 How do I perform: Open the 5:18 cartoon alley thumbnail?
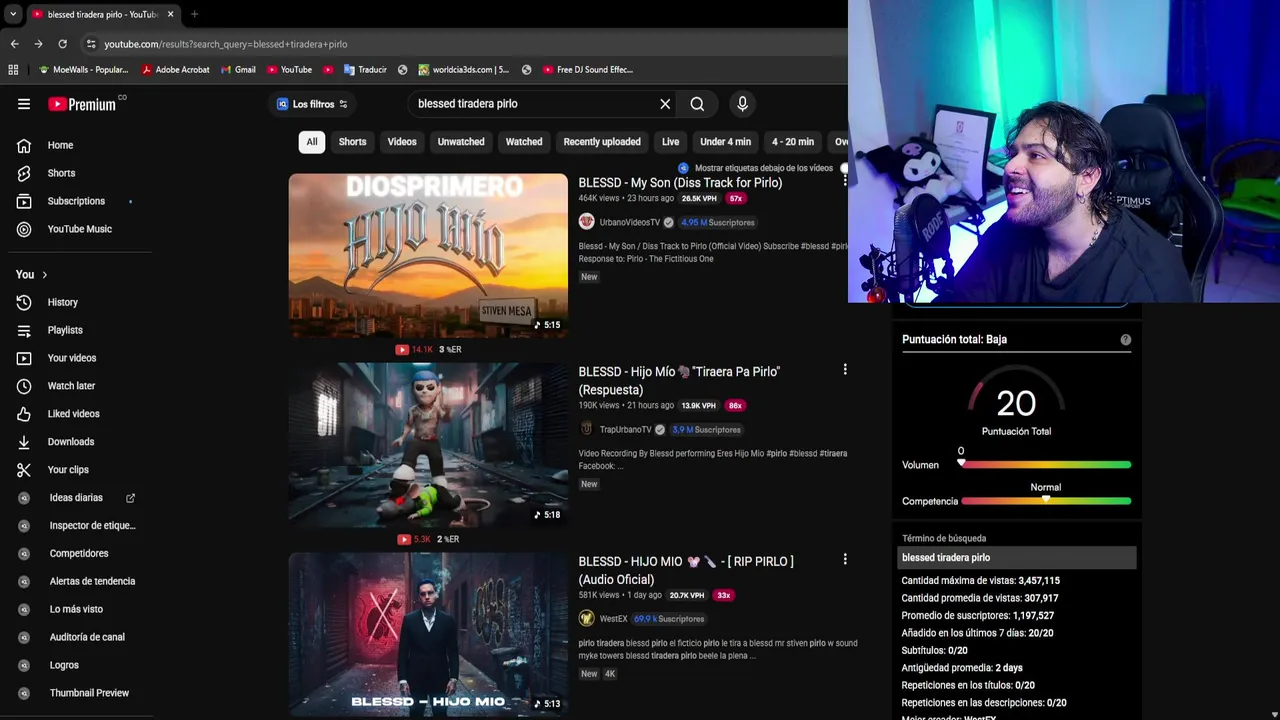point(428,445)
